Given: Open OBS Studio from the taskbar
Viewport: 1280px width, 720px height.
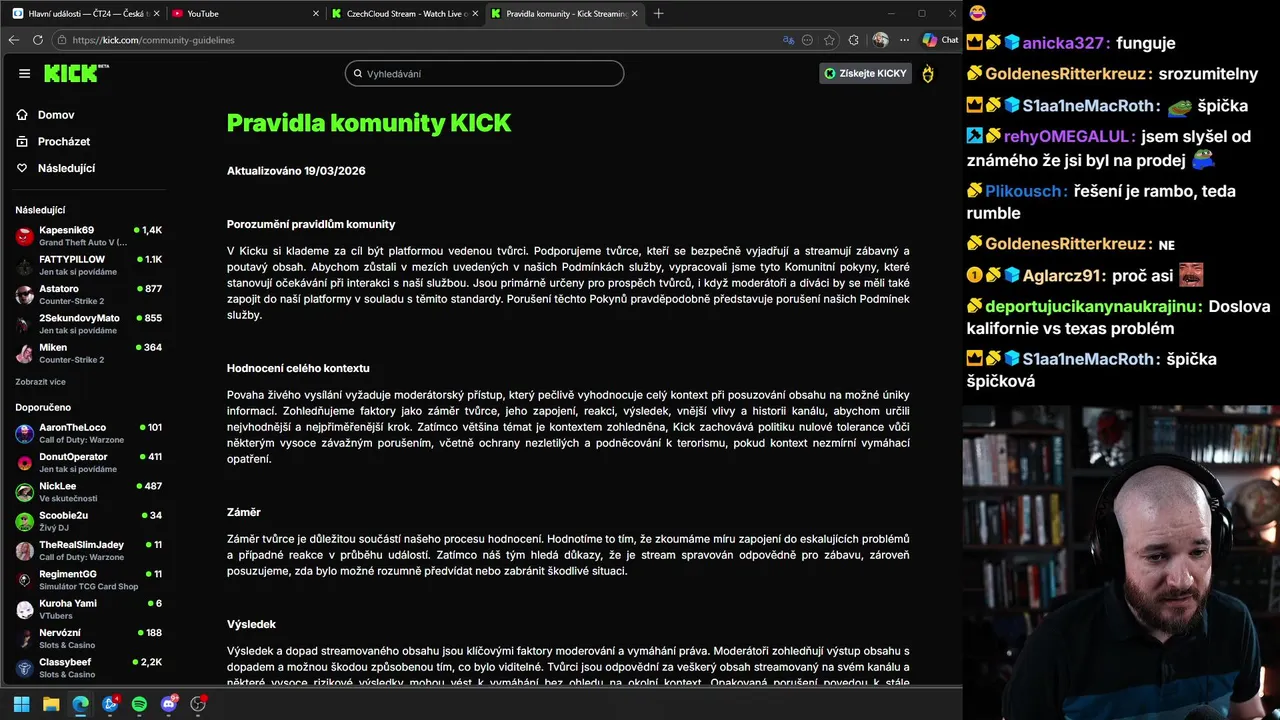Looking at the screenshot, I should pos(198,704).
